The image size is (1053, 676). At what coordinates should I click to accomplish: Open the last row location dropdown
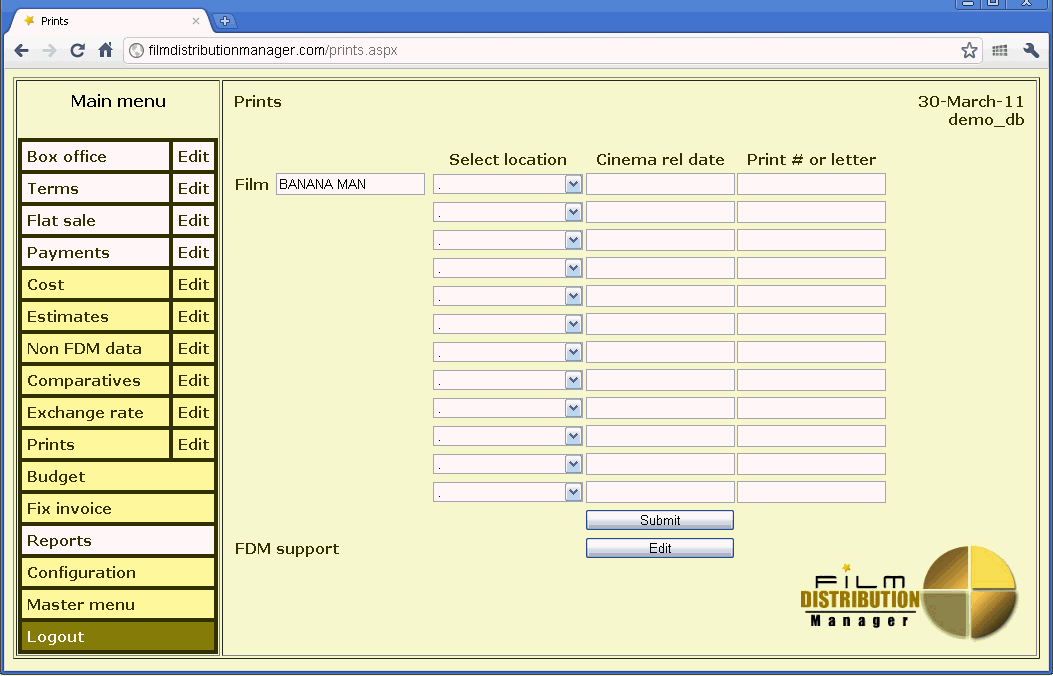point(507,492)
